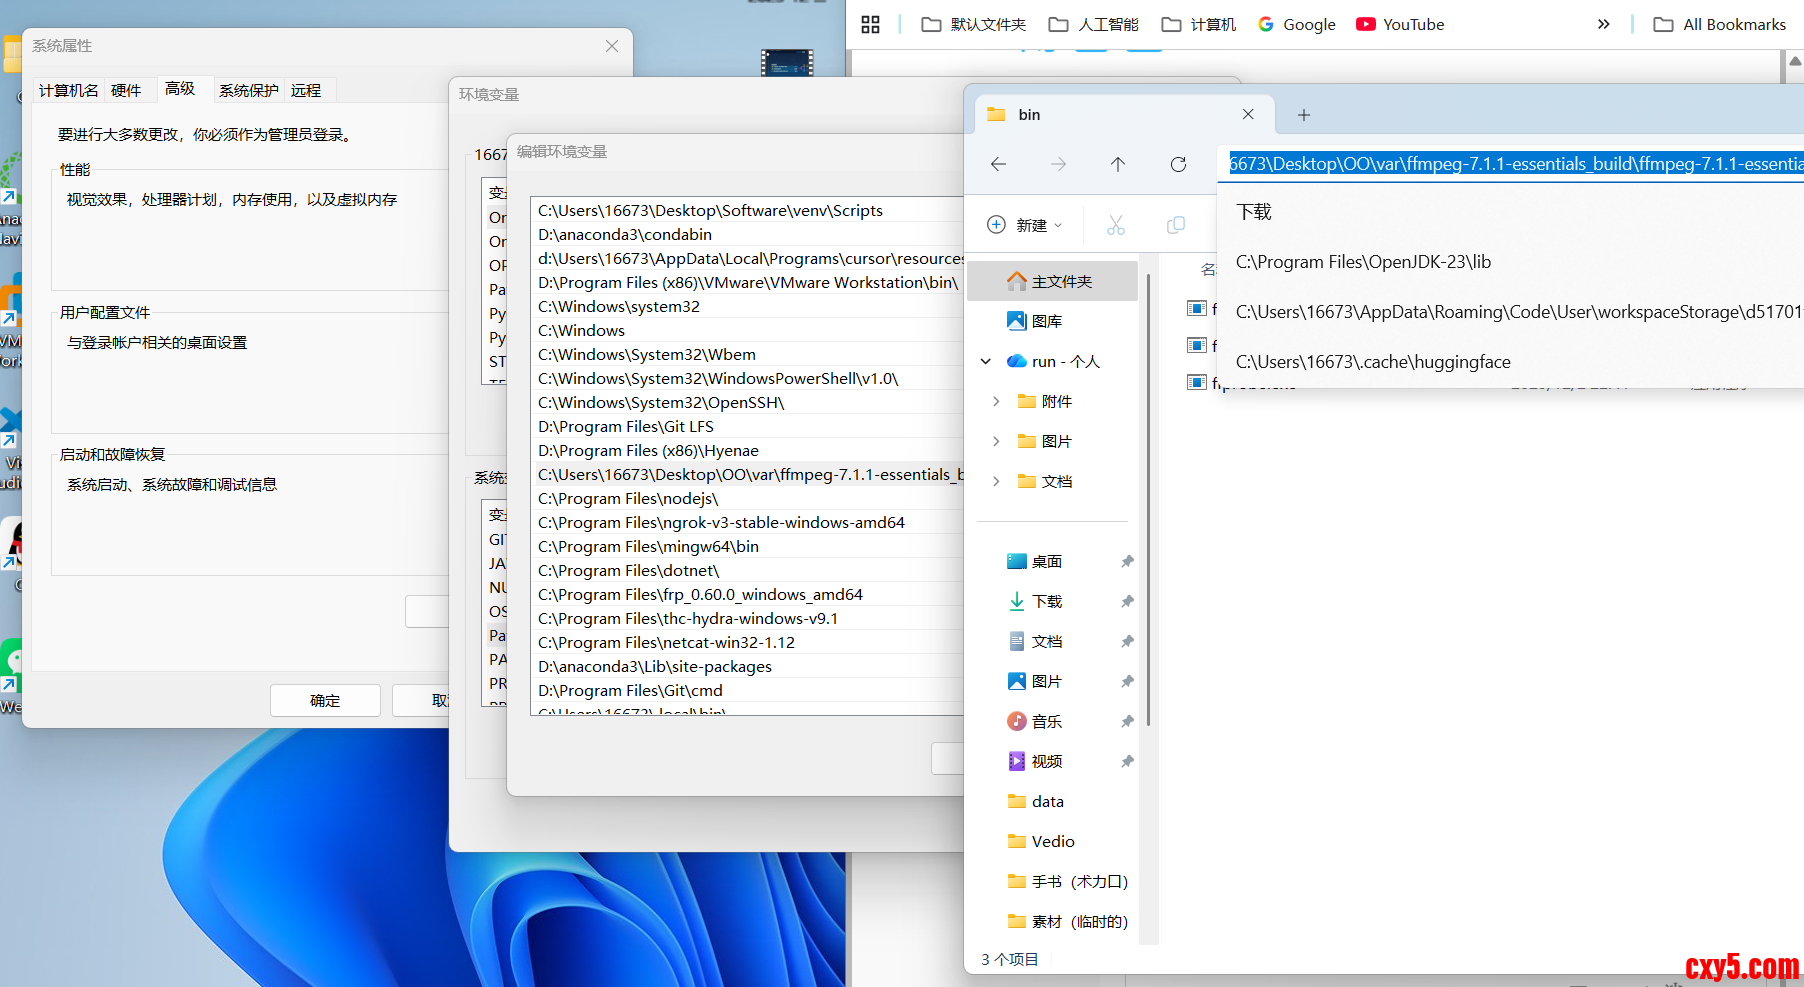Click the Up directory arrow in Explorer
This screenshot has height=987, width=1804.
click(x=1118, y=164)
